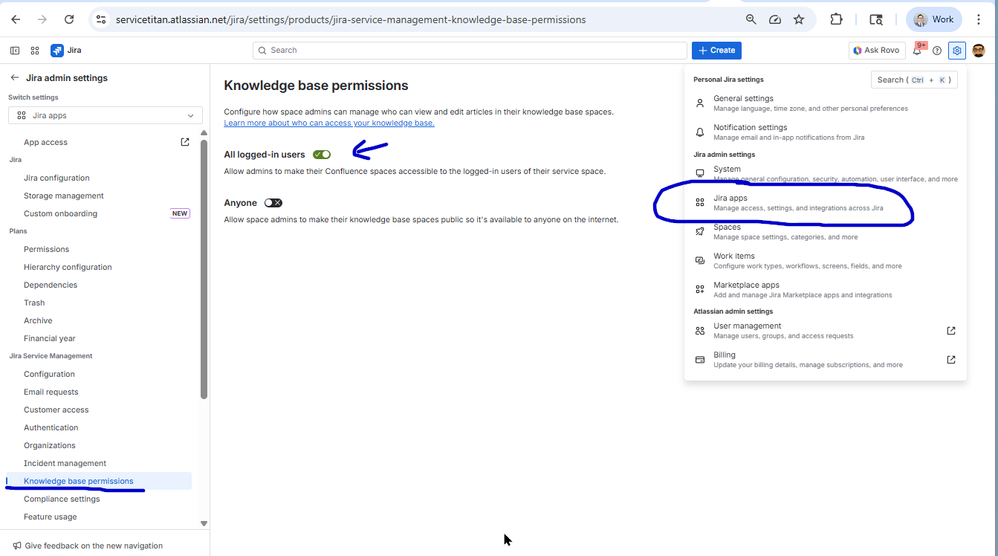The width and height of the screenshot is (998, 556).
Task: Click the Create button
Action: point(717,50)
